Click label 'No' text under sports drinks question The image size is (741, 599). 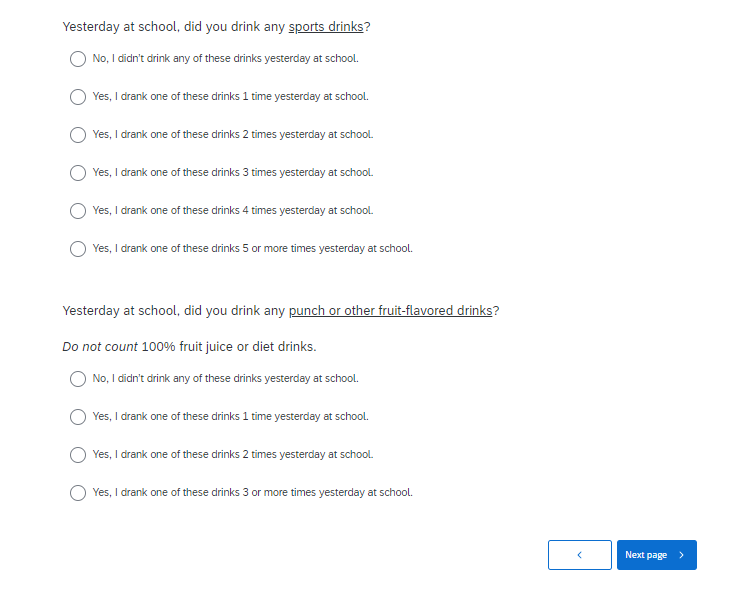point(225,59)
